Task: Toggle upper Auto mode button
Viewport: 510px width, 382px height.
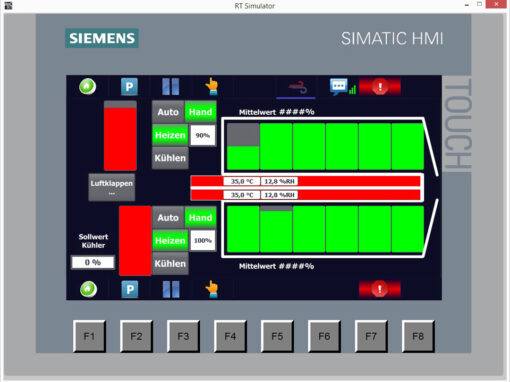Action: (168, 112)
